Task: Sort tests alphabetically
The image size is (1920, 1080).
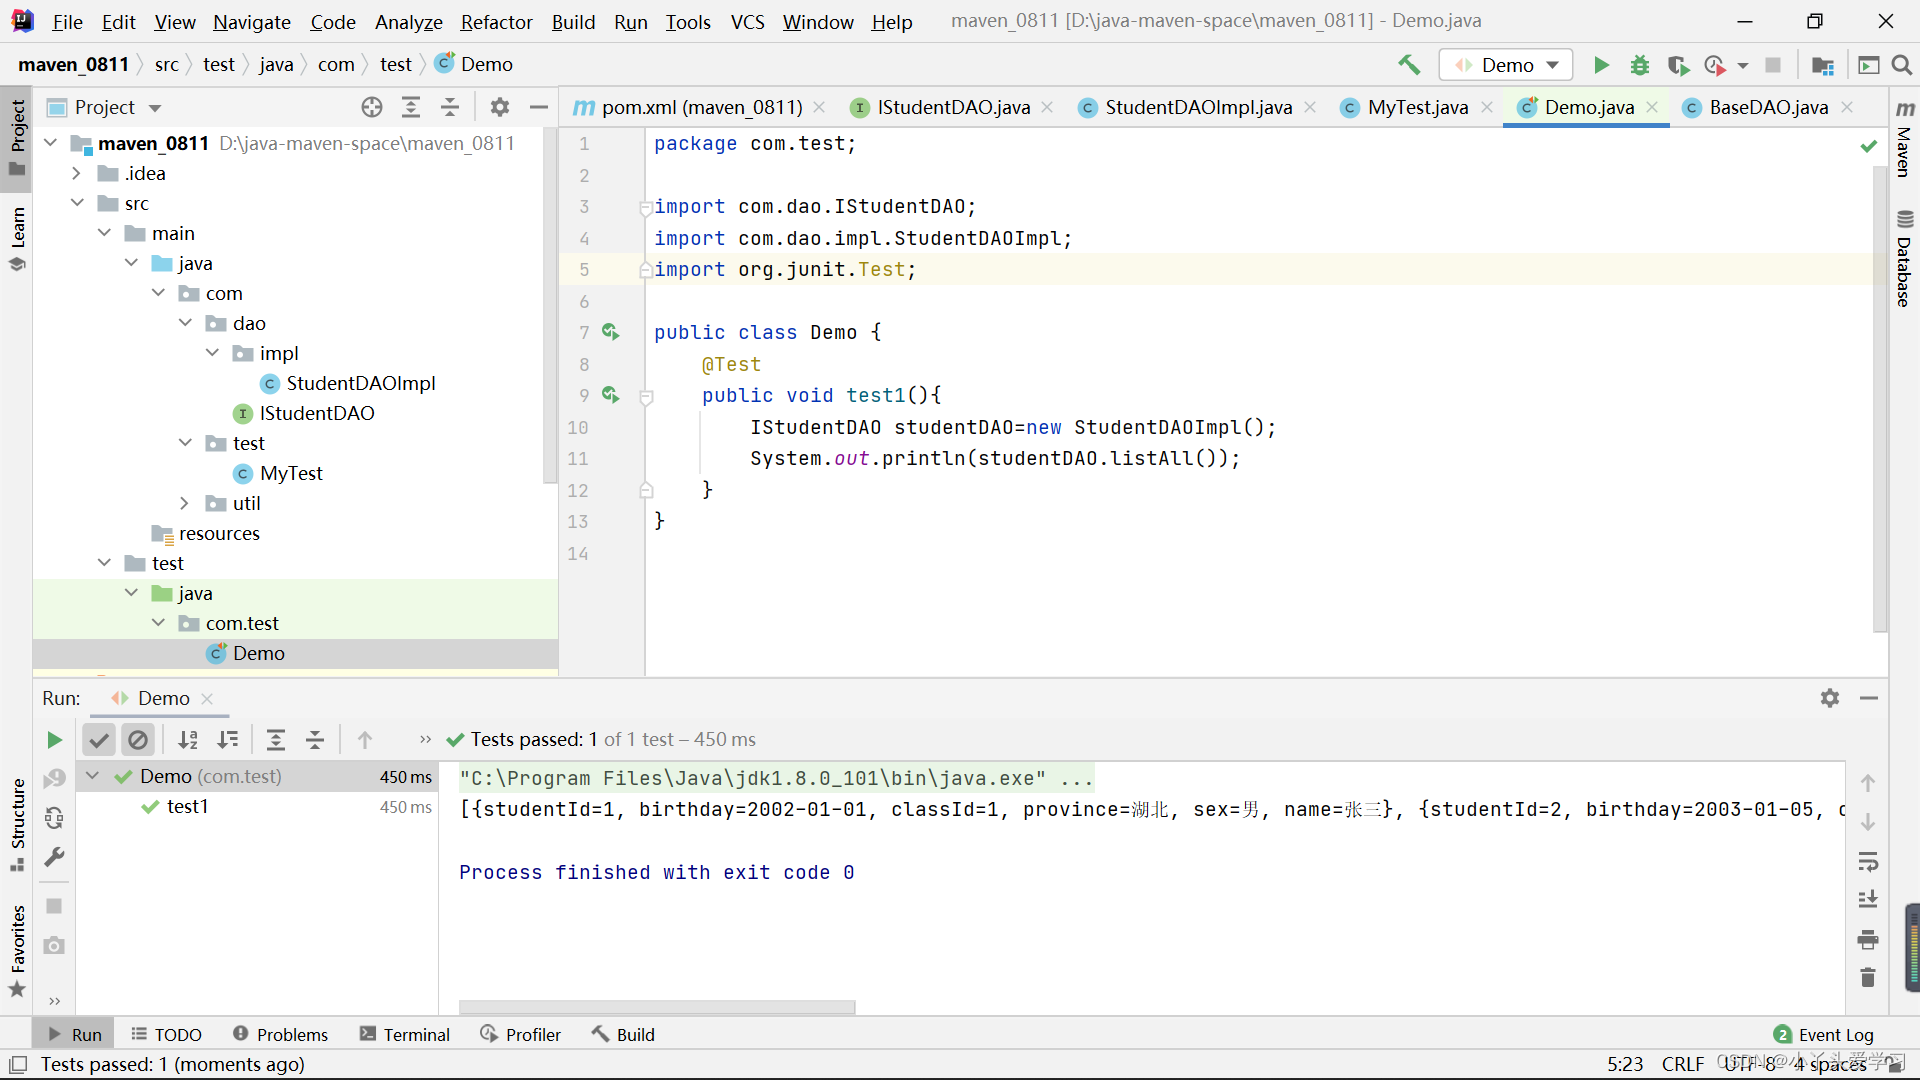Action: click(188, 740)
